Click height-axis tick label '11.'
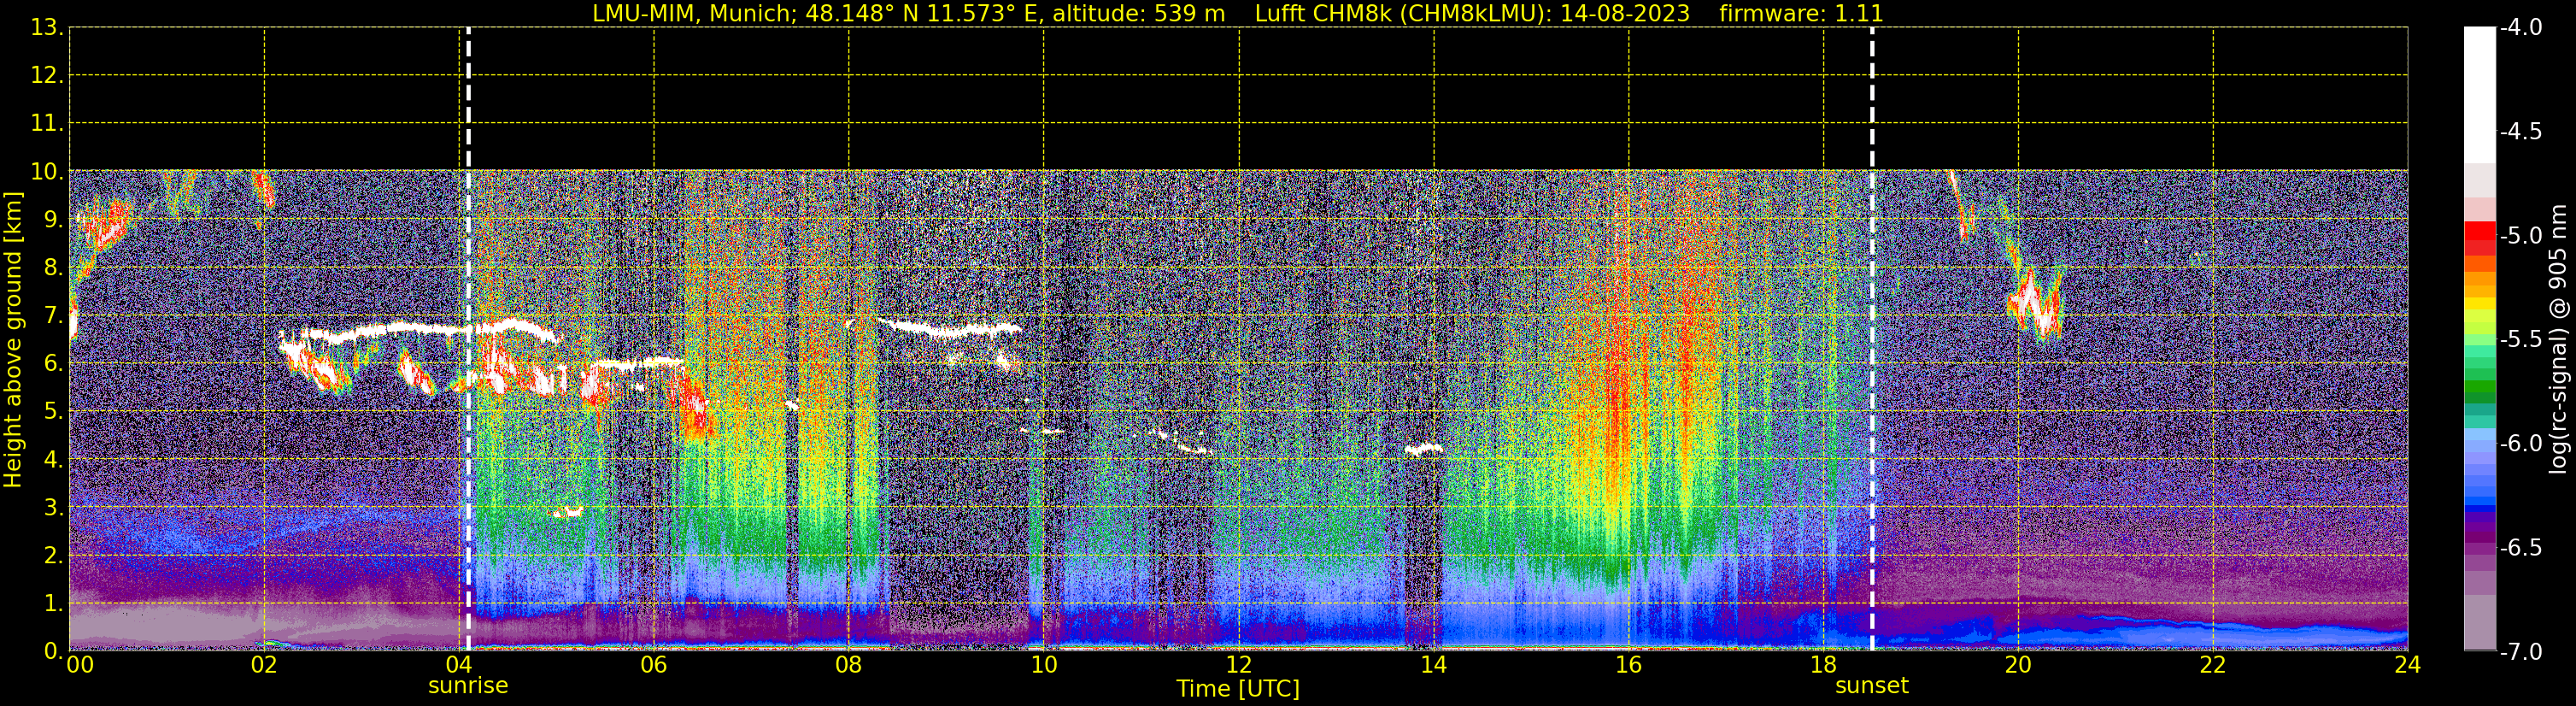Screen dimensions: 2576x706 click(x=47, y=123)
